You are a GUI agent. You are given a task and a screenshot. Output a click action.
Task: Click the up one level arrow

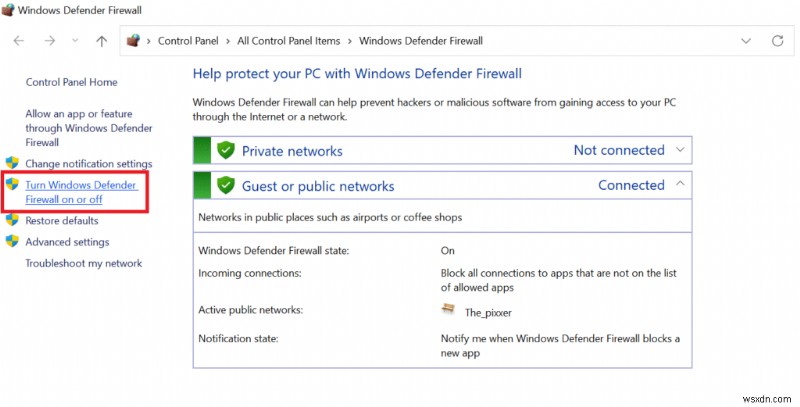[x=101, y=41]
